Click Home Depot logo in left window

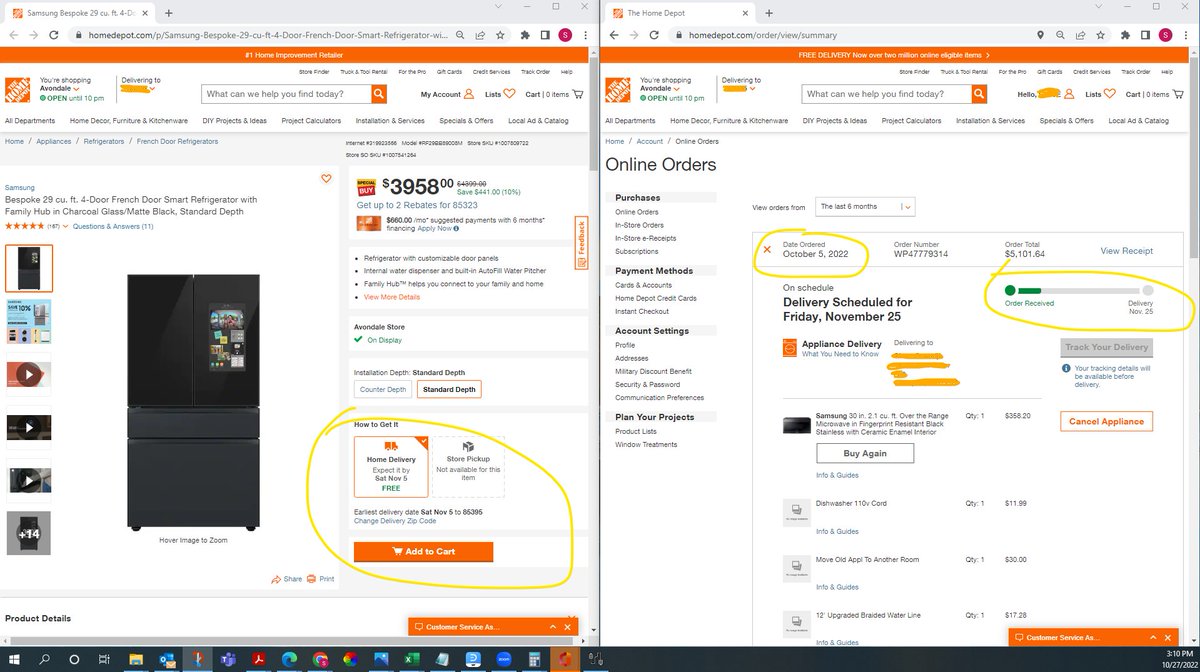[17, 90]
